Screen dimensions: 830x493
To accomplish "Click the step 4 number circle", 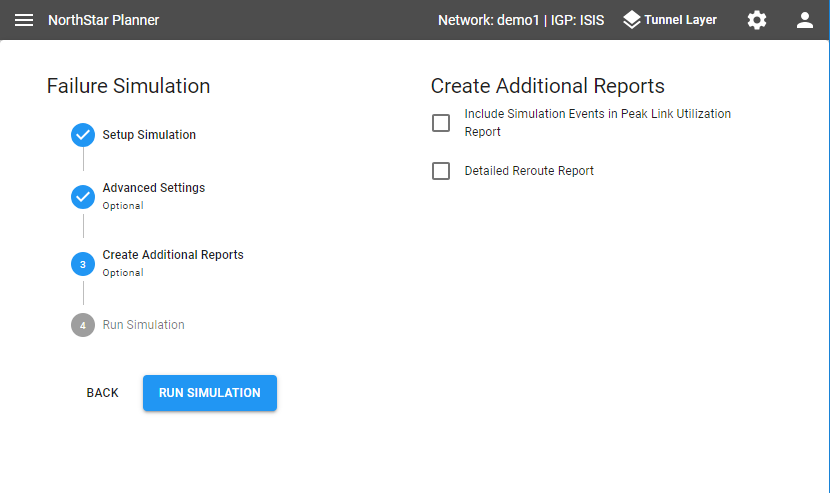I will point(83,325).
